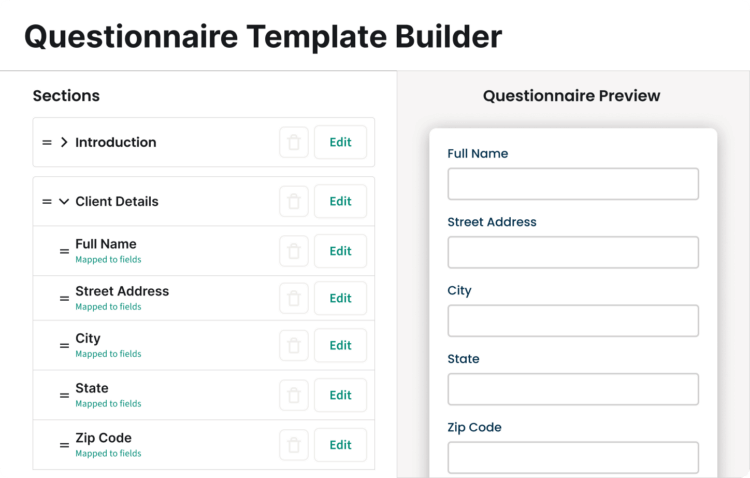Edit the Introduction section

pos(340,142)
